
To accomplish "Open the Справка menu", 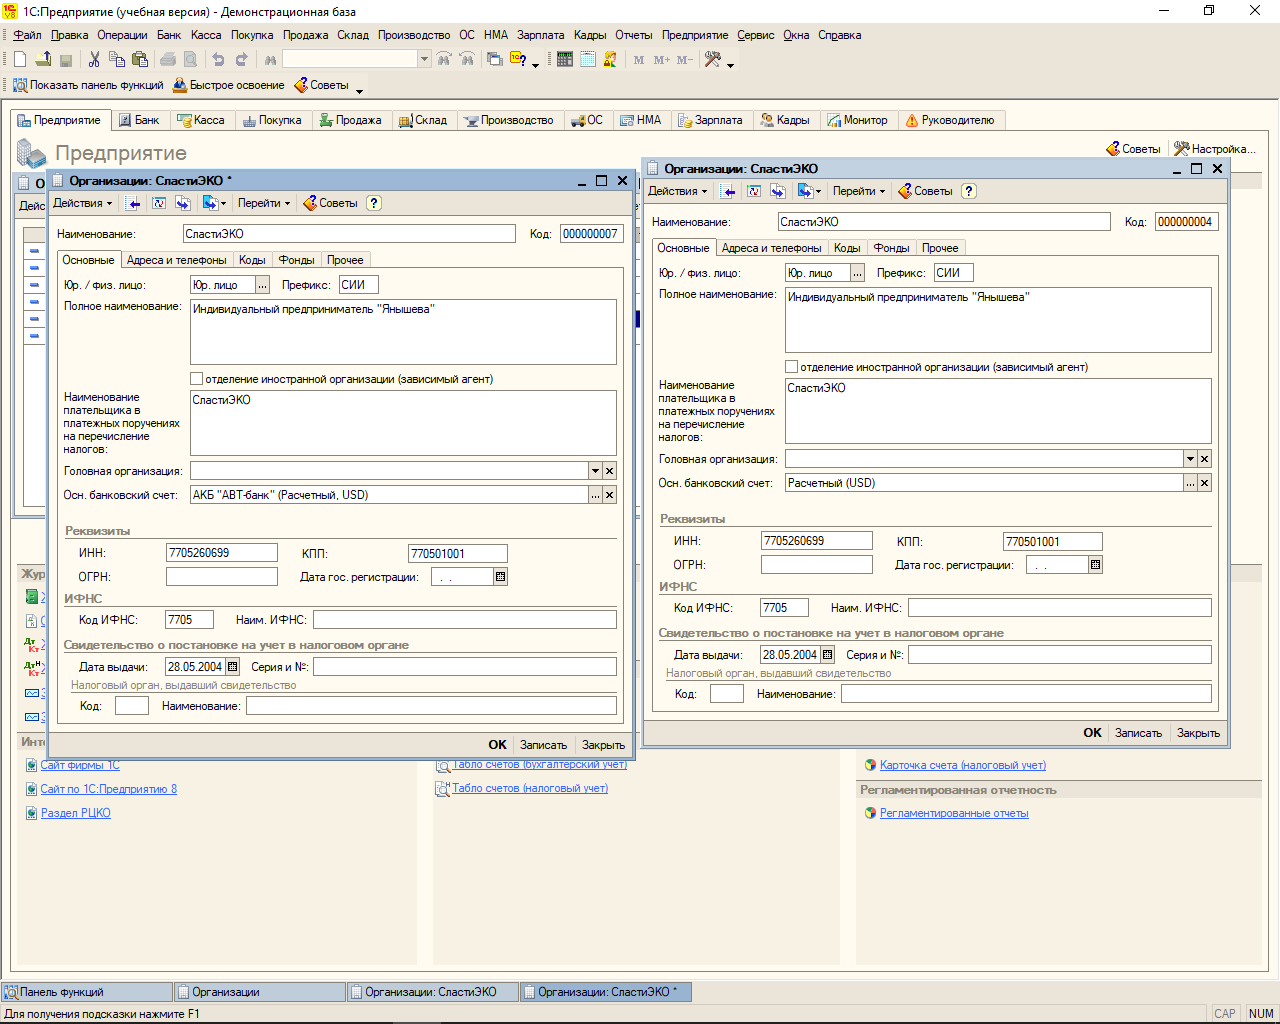I will click(x=839, y=35).
